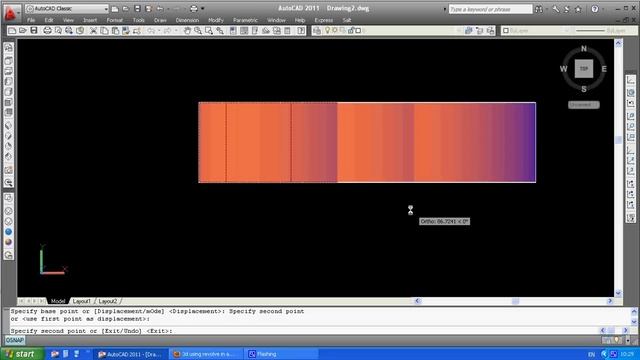This screenshot has width=640, height=360.
Task: Select the Zoom Previous tool
Action: [x=220, y=31]
